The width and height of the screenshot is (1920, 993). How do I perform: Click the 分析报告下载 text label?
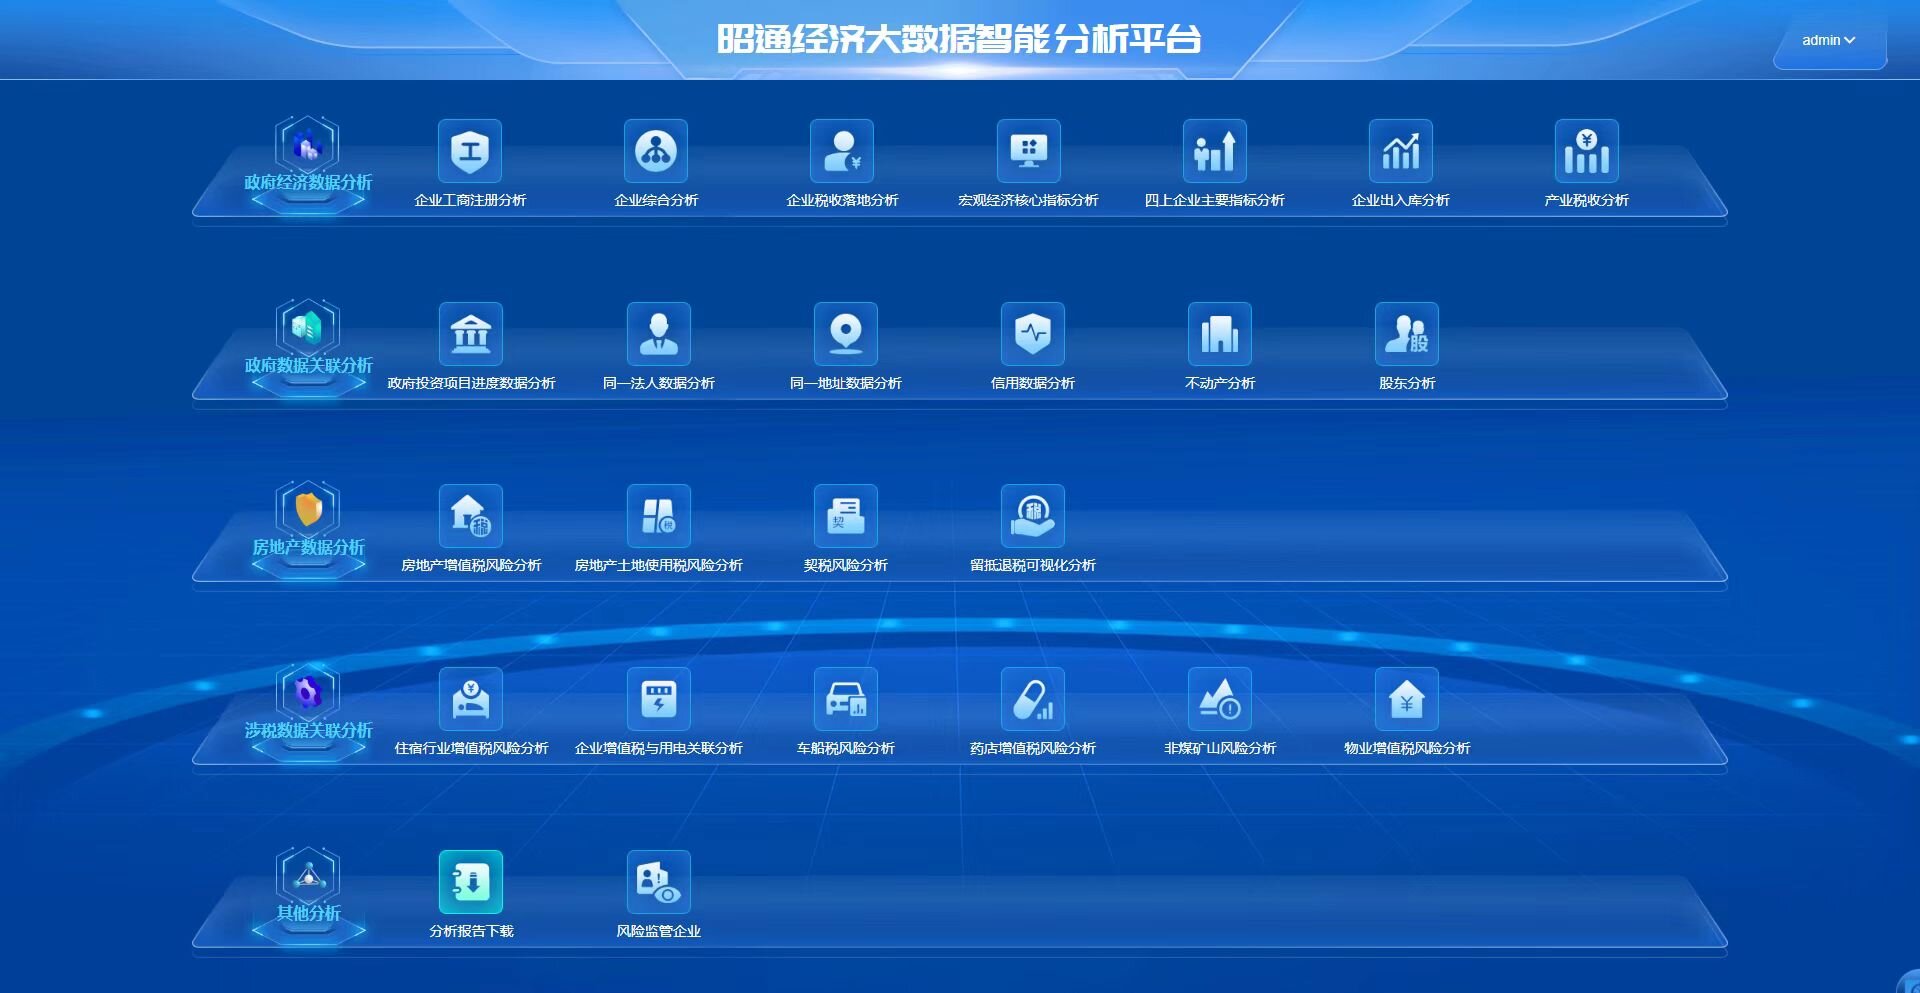pyautogui.click(x=471, y=931)
